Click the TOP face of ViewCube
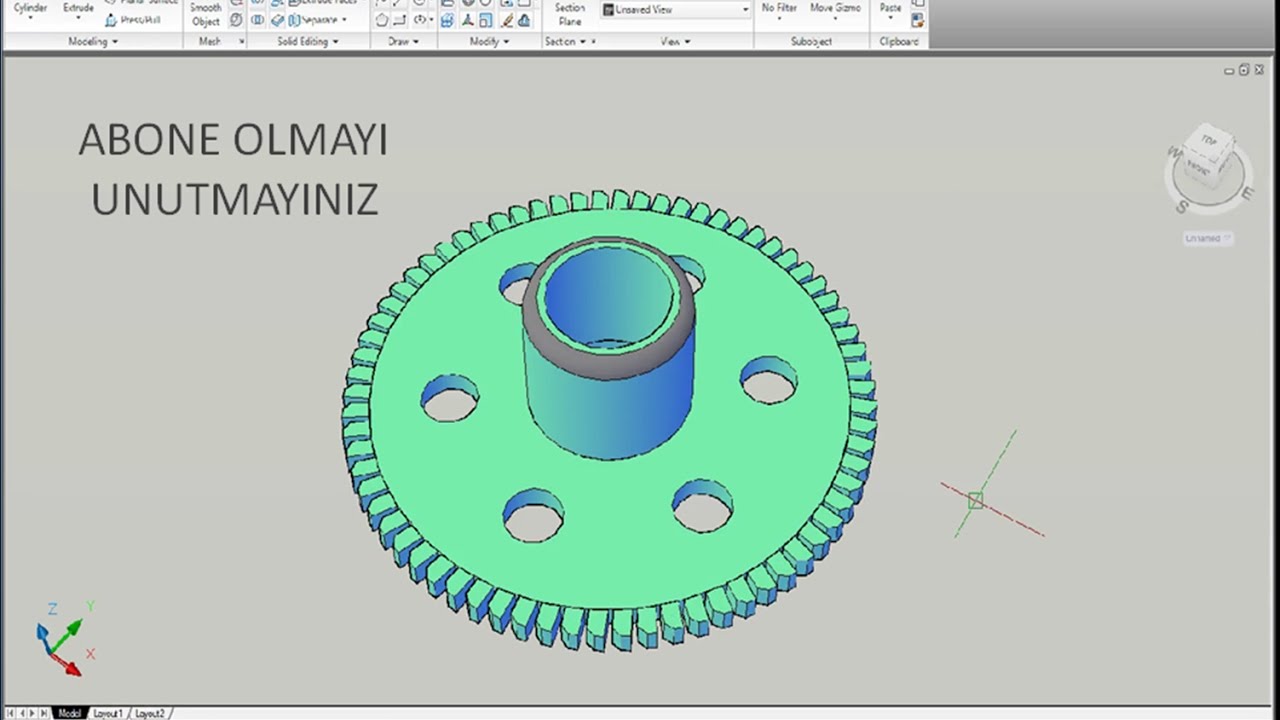 pyautogui.click(x=1209, y=142)
